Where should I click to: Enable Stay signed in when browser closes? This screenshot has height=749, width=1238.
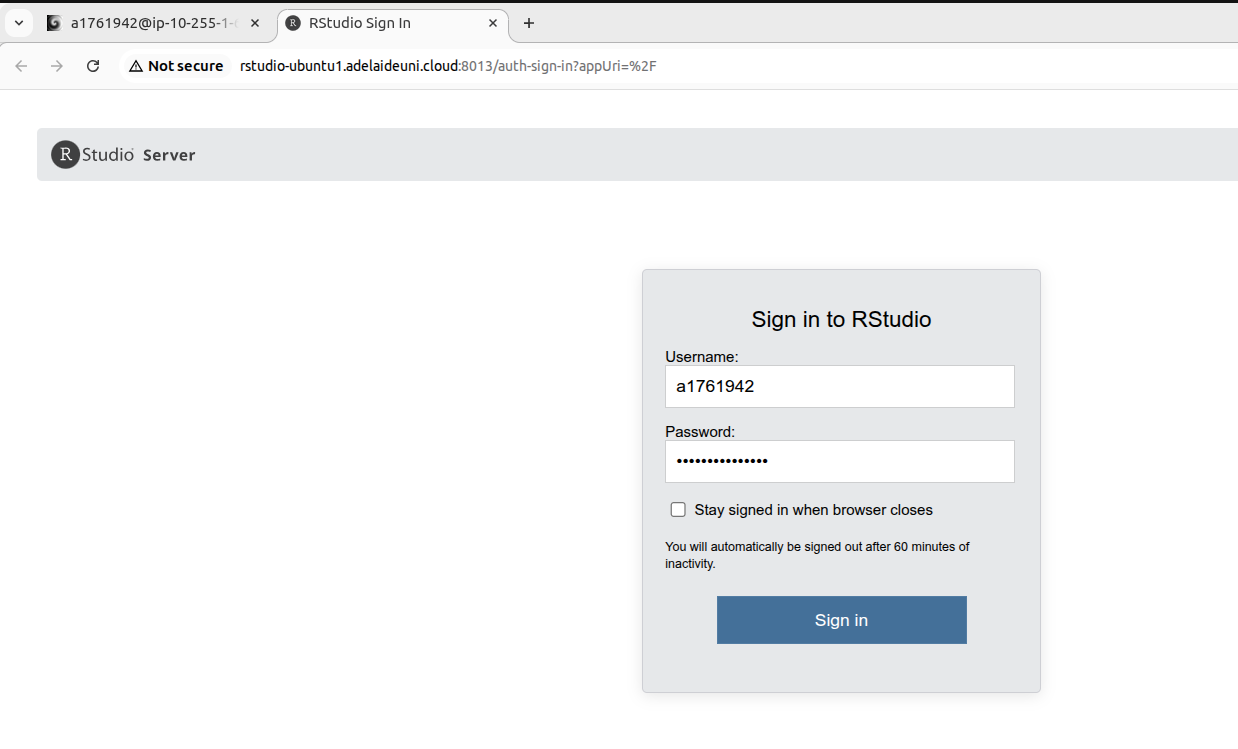[678, 510]
